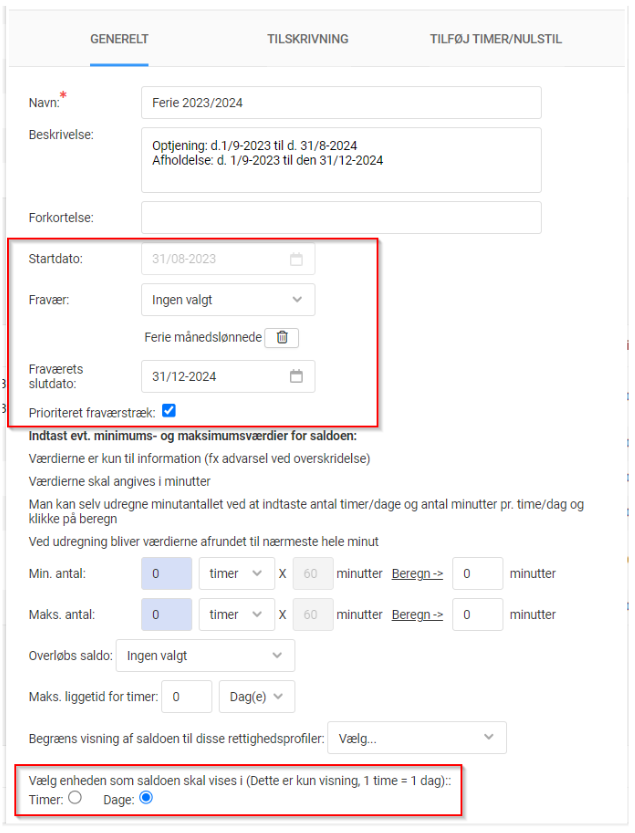The width and height of the screenshot is (635, 833).
Task: Open the Fravær dropdown
Action: [227, 299]
